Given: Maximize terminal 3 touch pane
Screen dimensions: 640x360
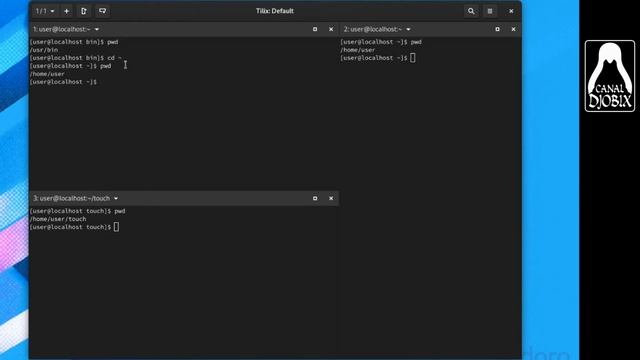Looking at the screenshot, I should coord(315,198).
